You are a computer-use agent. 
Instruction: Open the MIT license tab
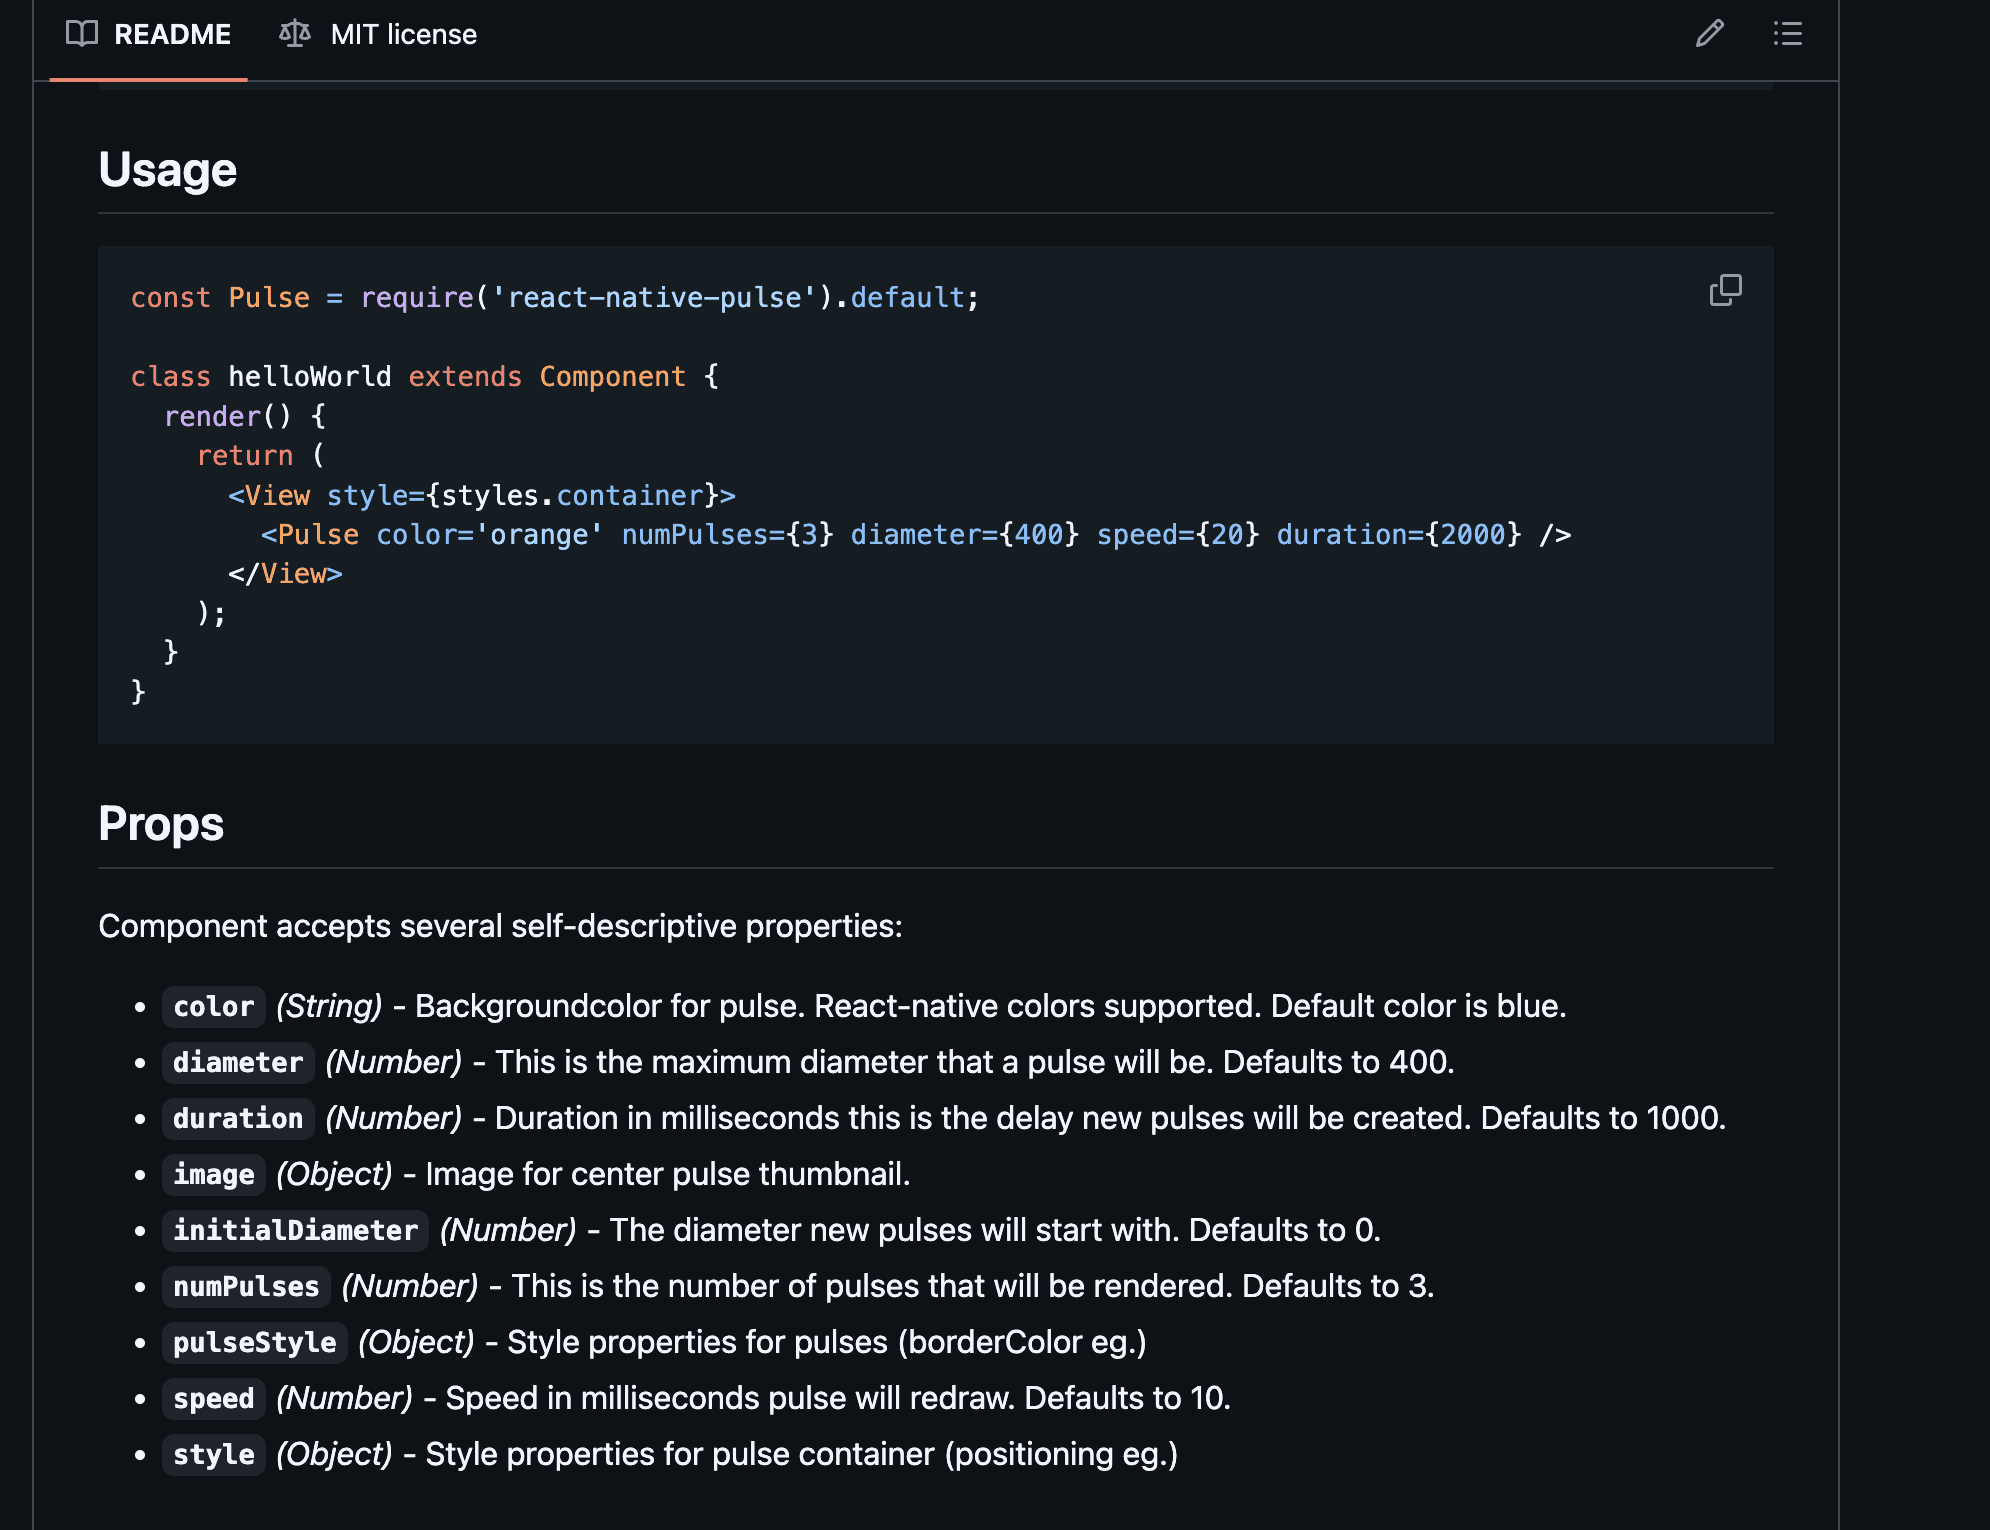tap(403, 34)
